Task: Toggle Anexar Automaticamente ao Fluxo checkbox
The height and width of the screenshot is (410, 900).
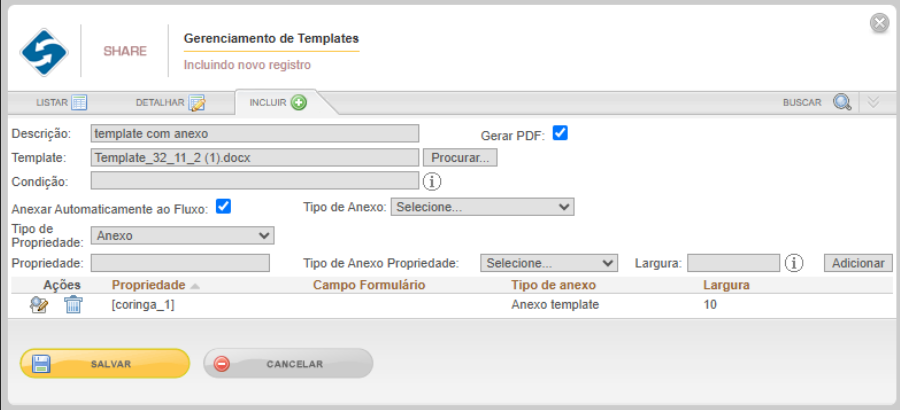Action: 223,206
